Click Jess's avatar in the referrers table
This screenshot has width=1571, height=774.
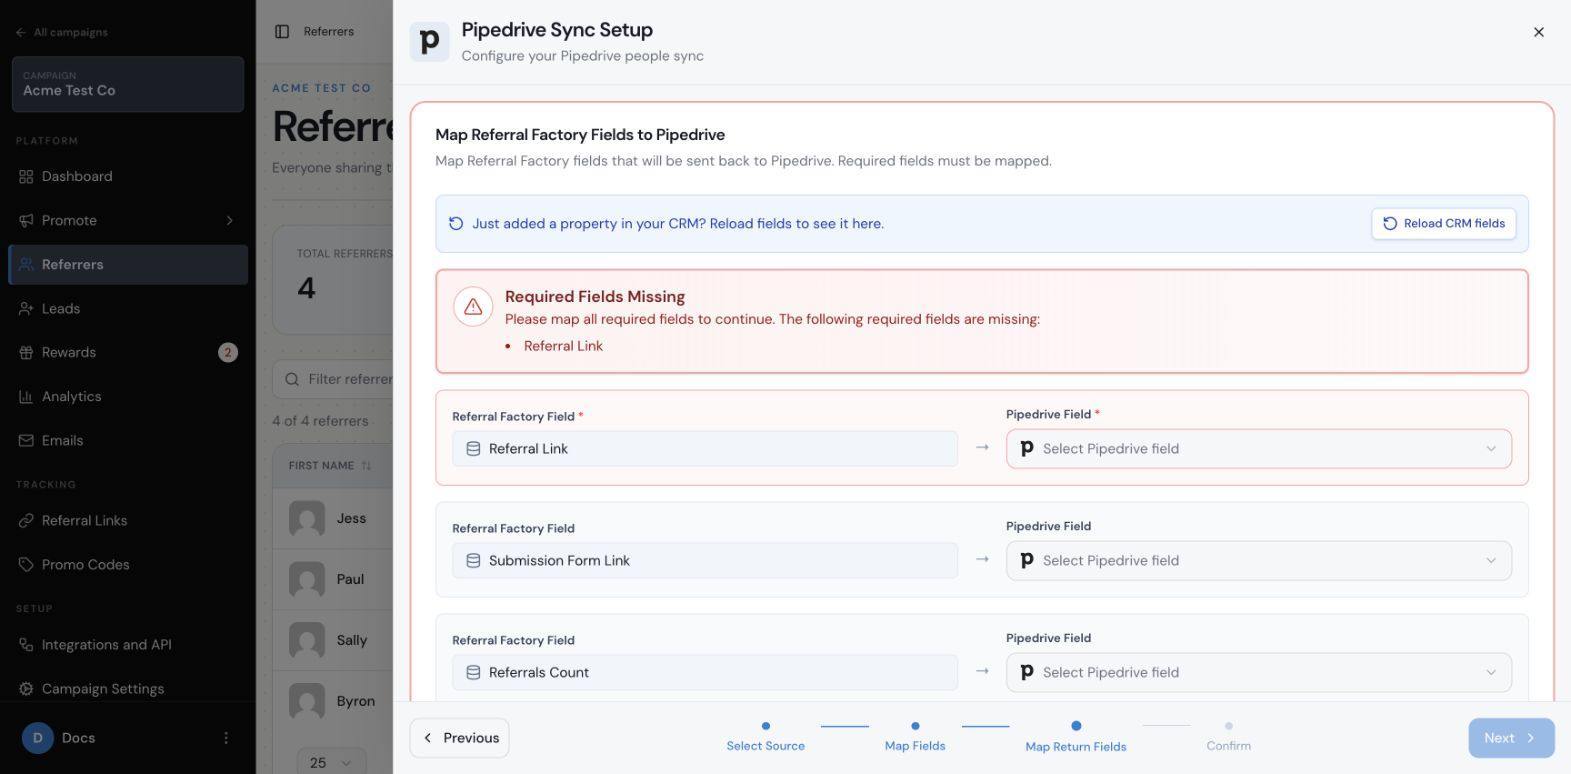coord(307,519)
